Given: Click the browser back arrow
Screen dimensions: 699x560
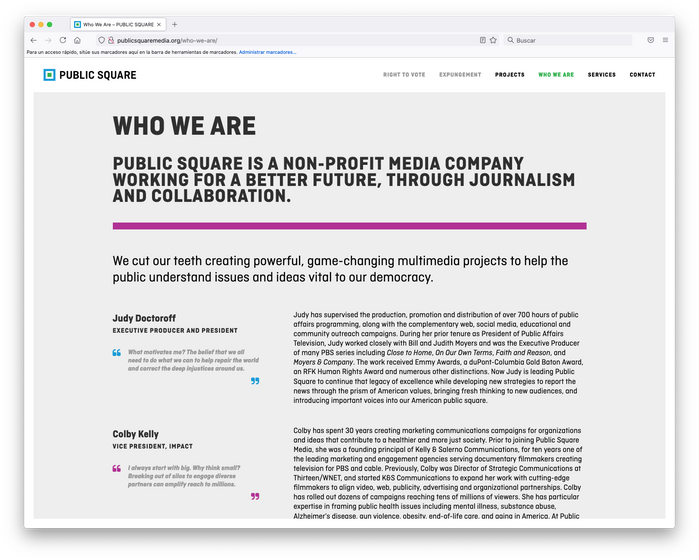Looking at the screenshot, I should 33,40.
